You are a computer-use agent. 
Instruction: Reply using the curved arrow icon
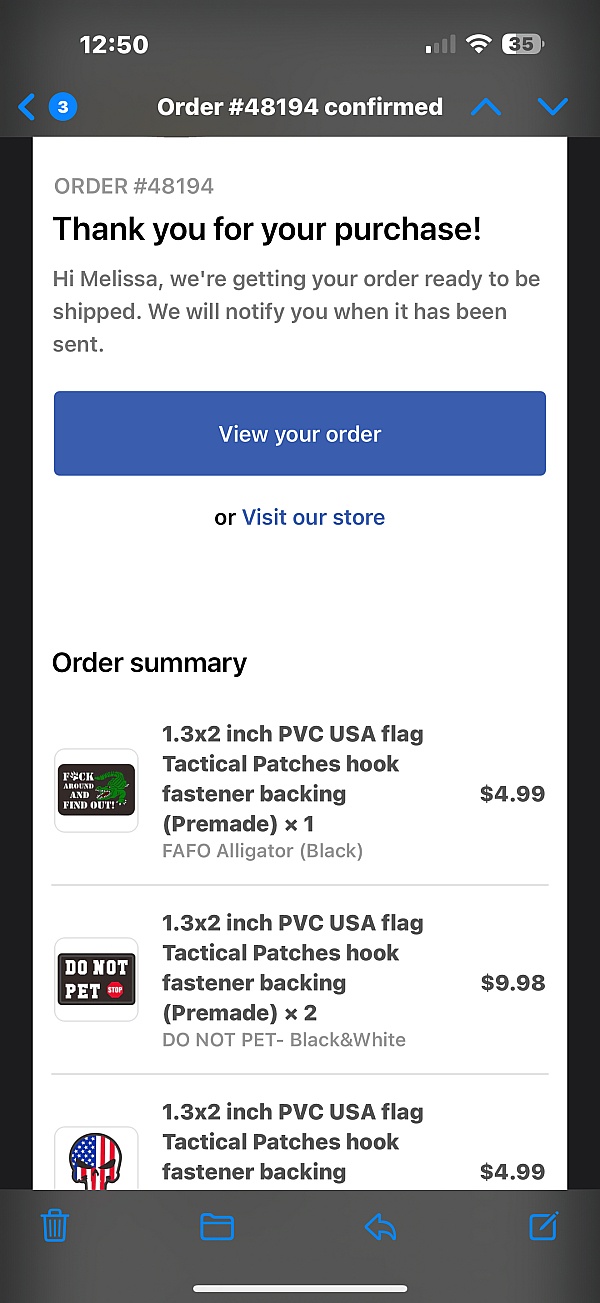[380, 1226]
